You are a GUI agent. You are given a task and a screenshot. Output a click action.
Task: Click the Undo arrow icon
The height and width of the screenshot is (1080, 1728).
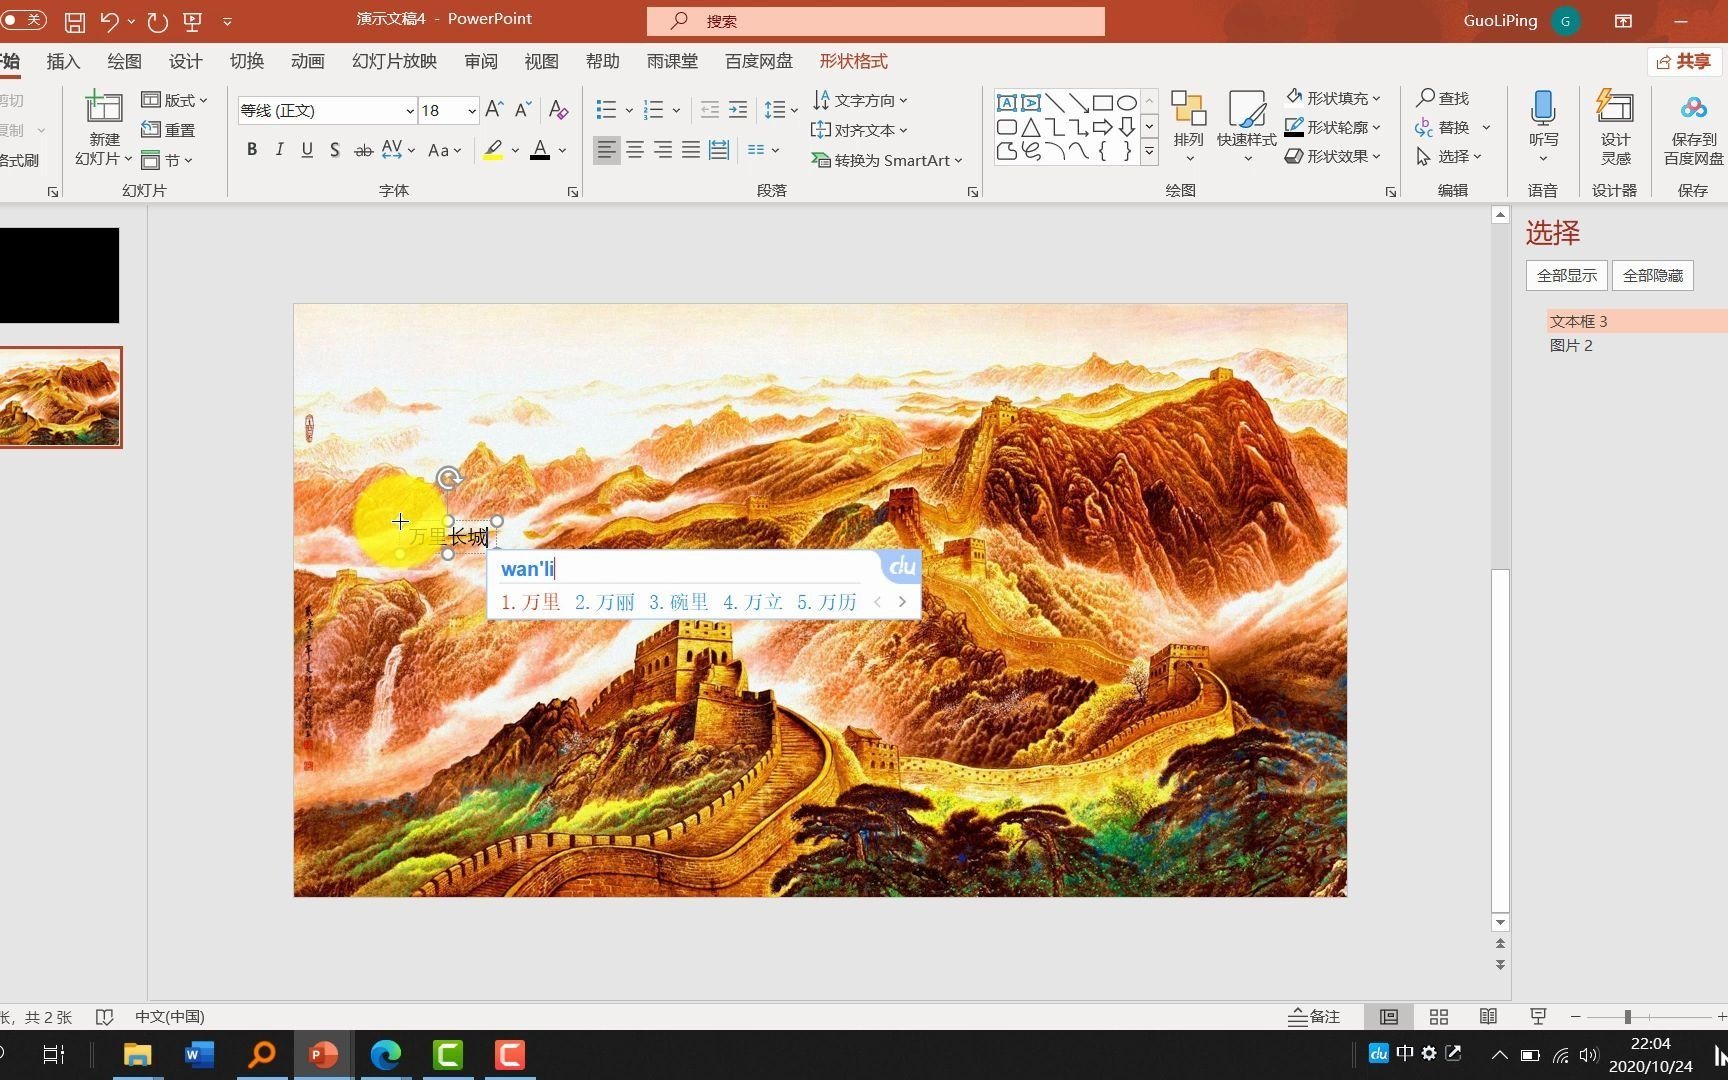pyautogui.click(x=109, y=21)
